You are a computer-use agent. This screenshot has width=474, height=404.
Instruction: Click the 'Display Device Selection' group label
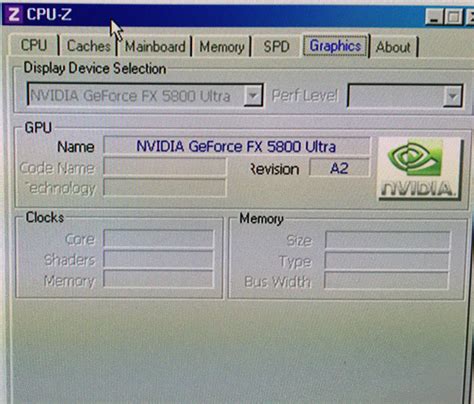[x=95, y=68]
